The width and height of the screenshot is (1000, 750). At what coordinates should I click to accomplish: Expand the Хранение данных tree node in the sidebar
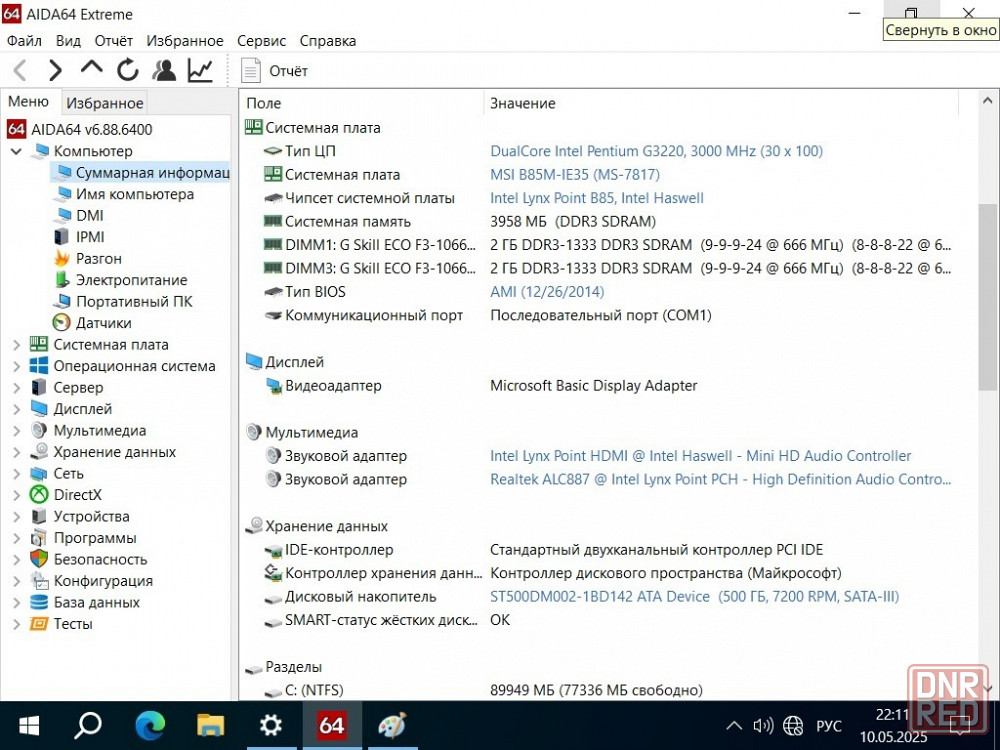coord(17,452)
